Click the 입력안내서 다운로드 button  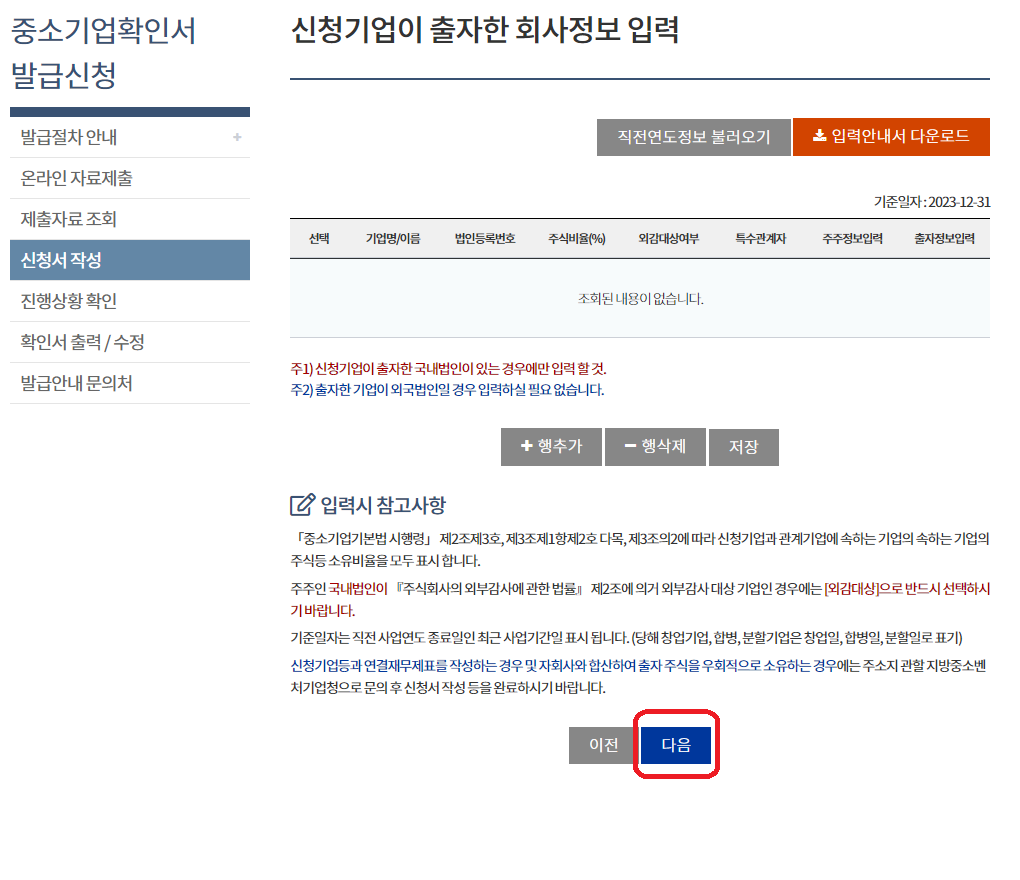coord(890,137)
